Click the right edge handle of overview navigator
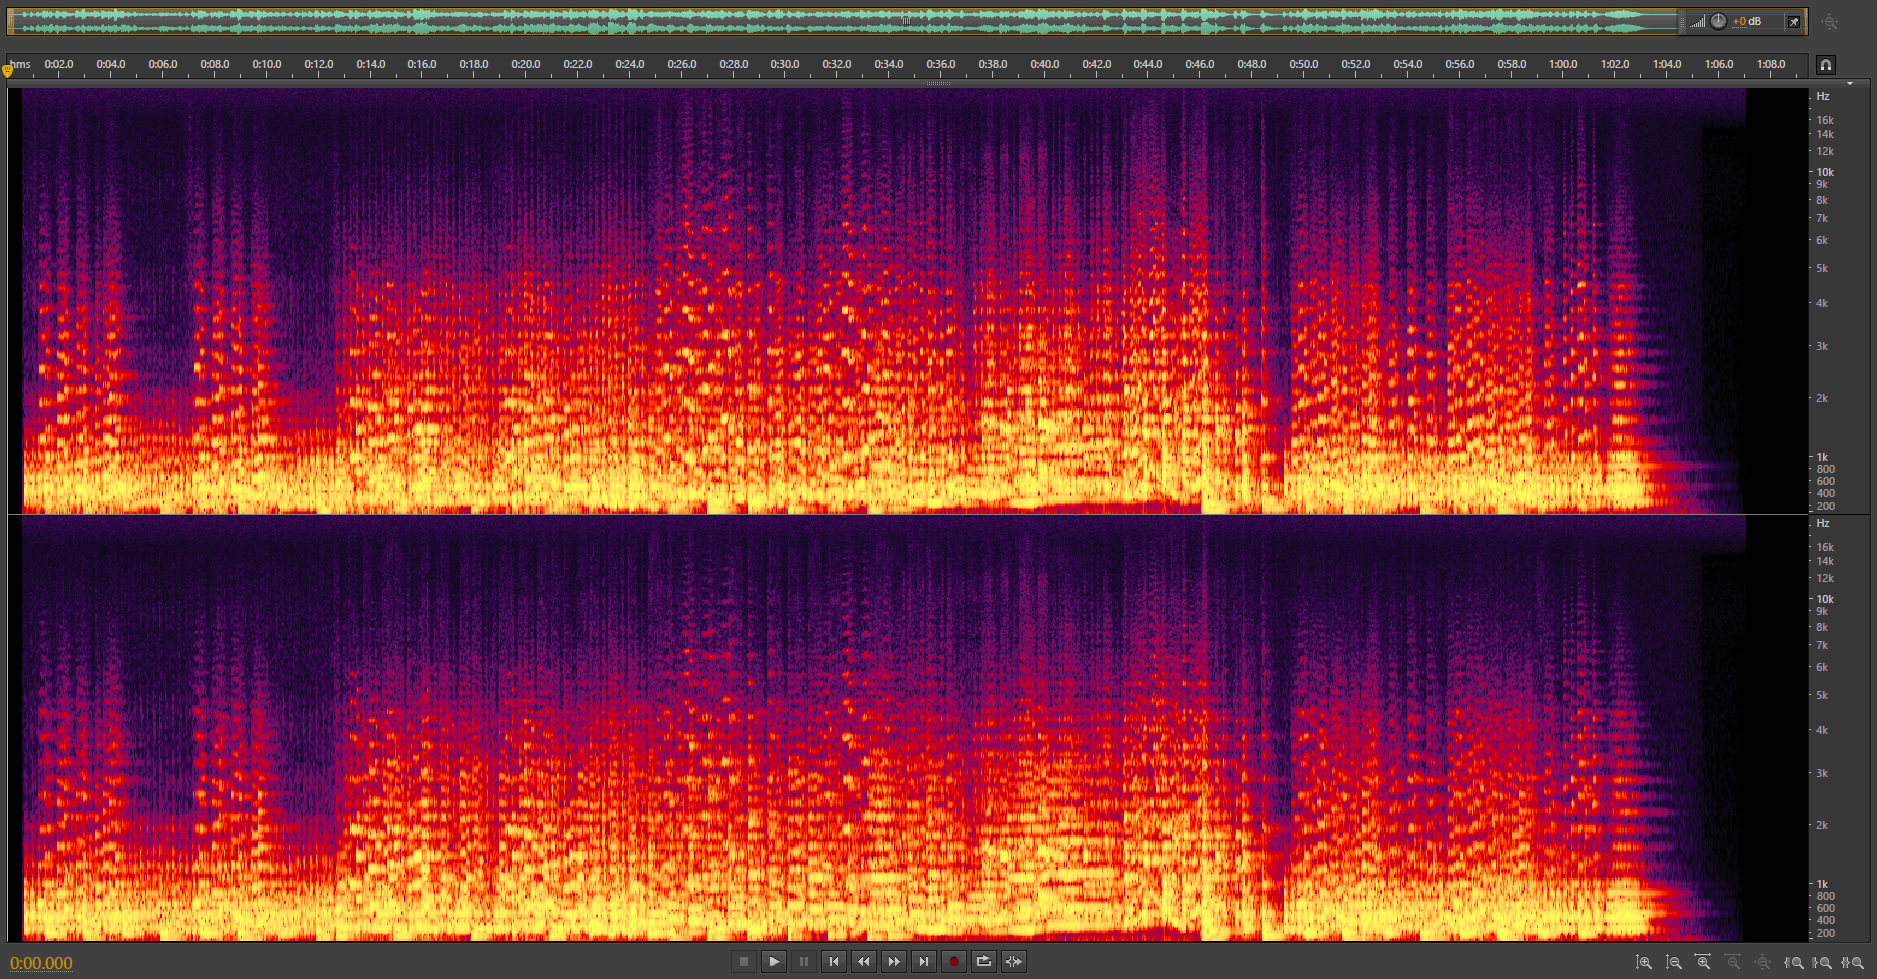The height and width of the screenshot is (979, 1877). 1805,21
